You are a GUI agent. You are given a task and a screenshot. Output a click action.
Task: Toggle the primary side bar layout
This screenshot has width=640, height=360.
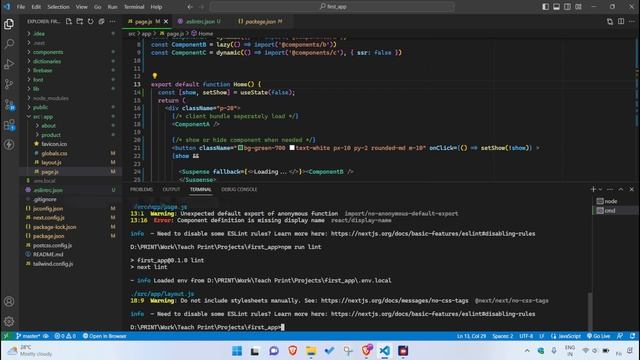coord(546,7)
